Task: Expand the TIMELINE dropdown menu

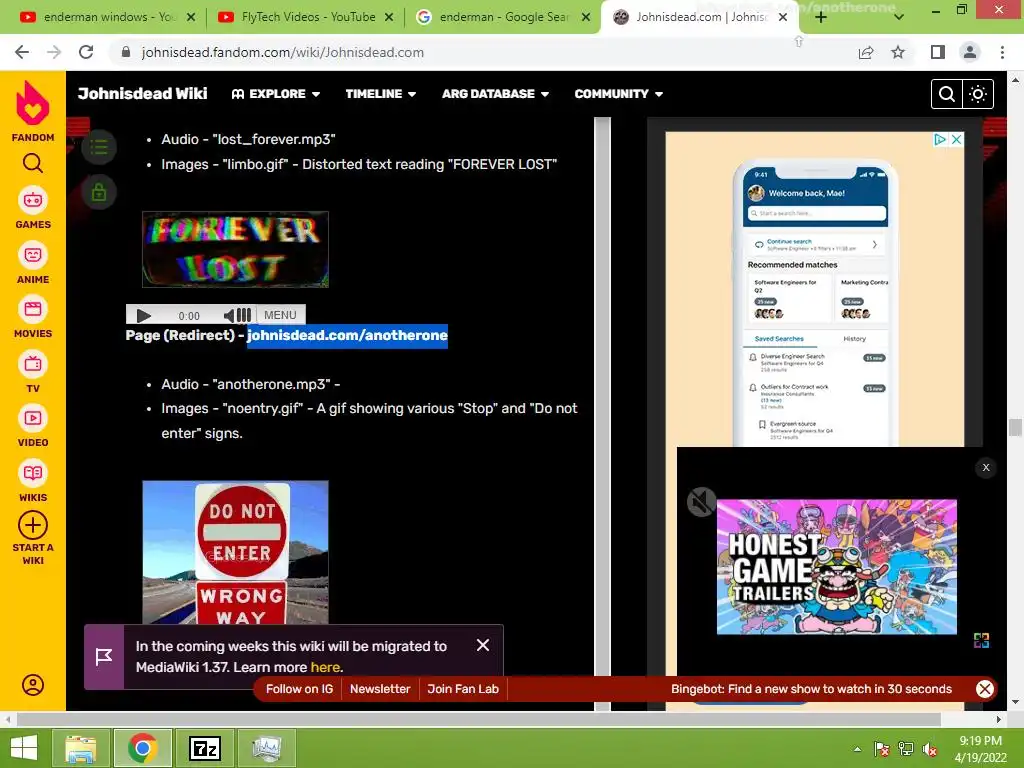Action: point(381,94)
